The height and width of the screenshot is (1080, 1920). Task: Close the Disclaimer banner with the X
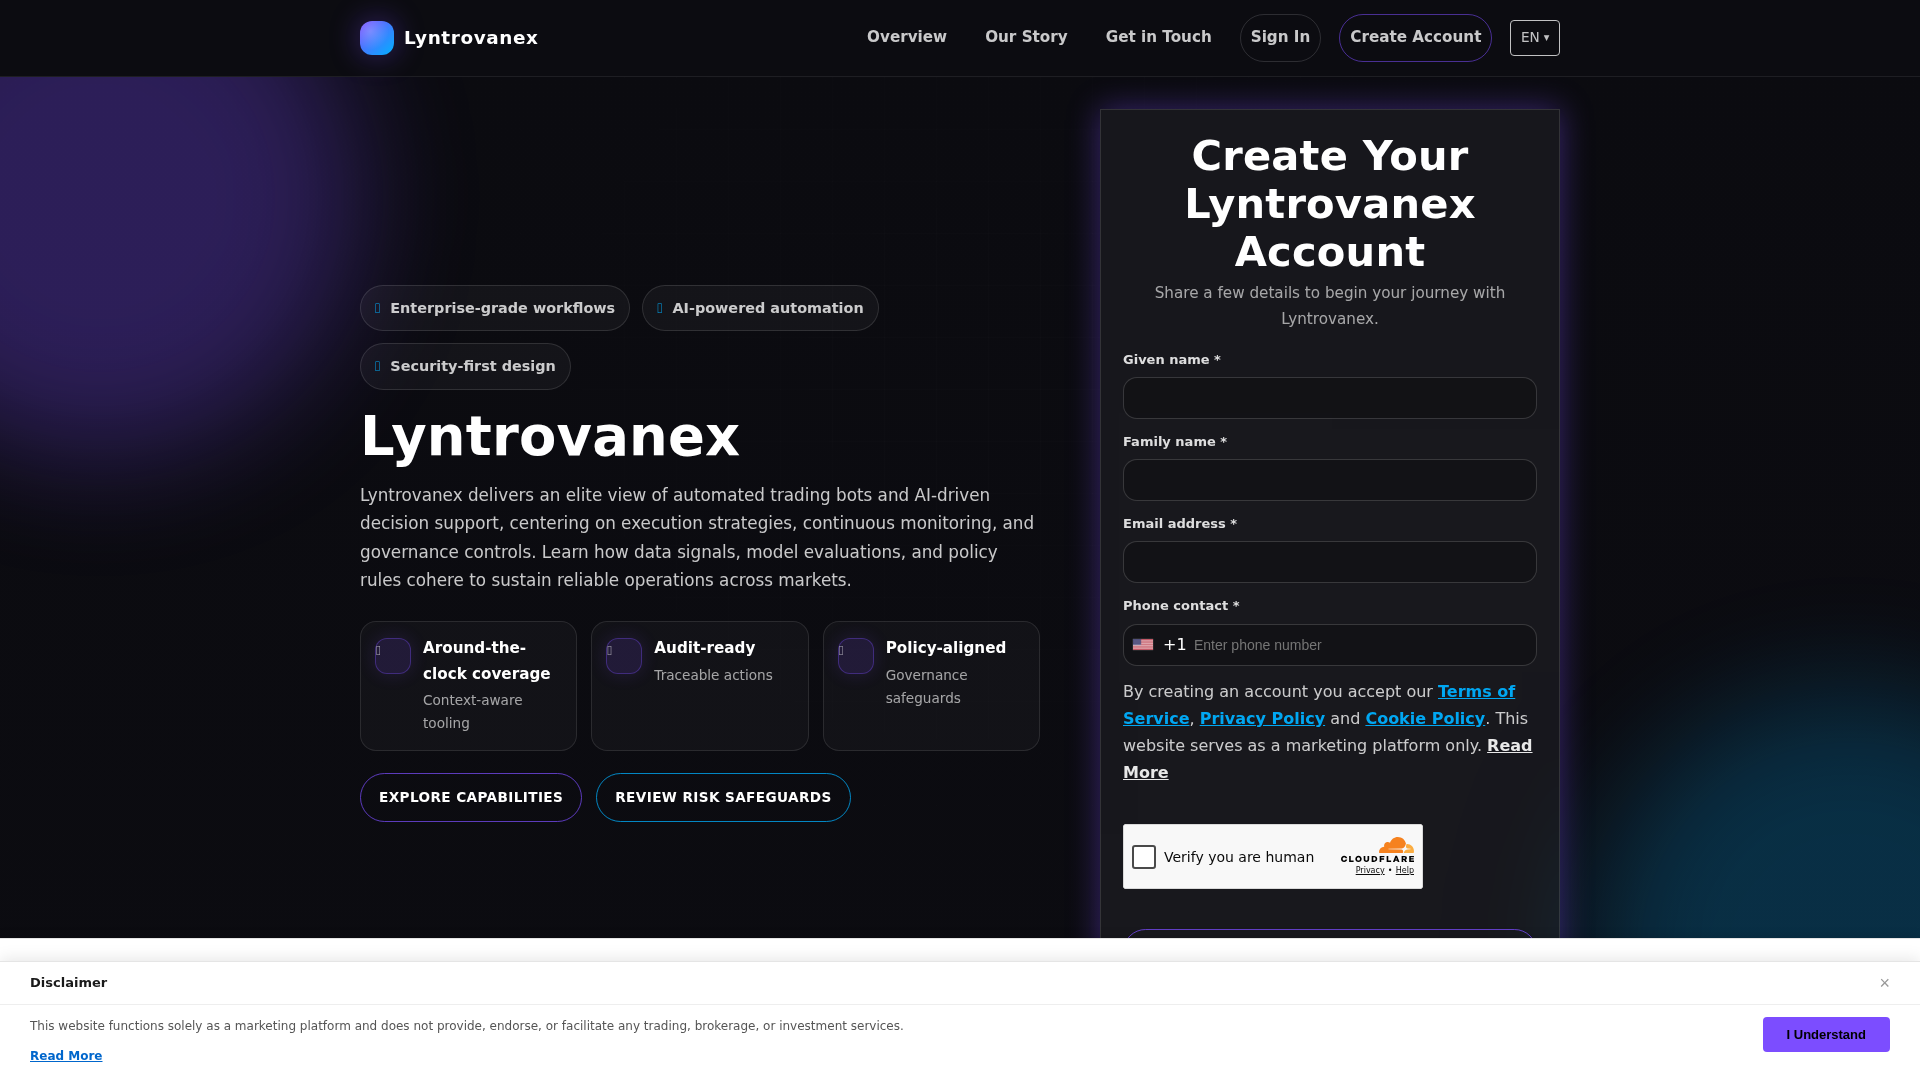click(1884, 983)
